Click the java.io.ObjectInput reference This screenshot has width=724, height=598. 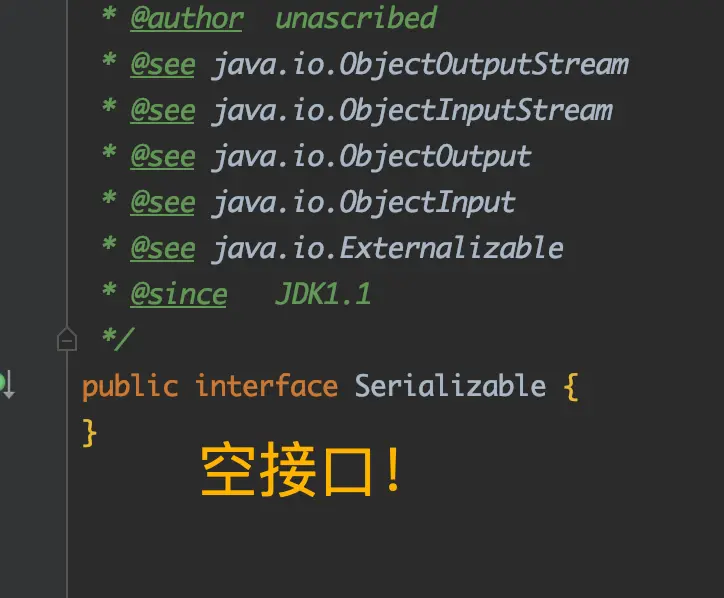[x=363, y=203]
